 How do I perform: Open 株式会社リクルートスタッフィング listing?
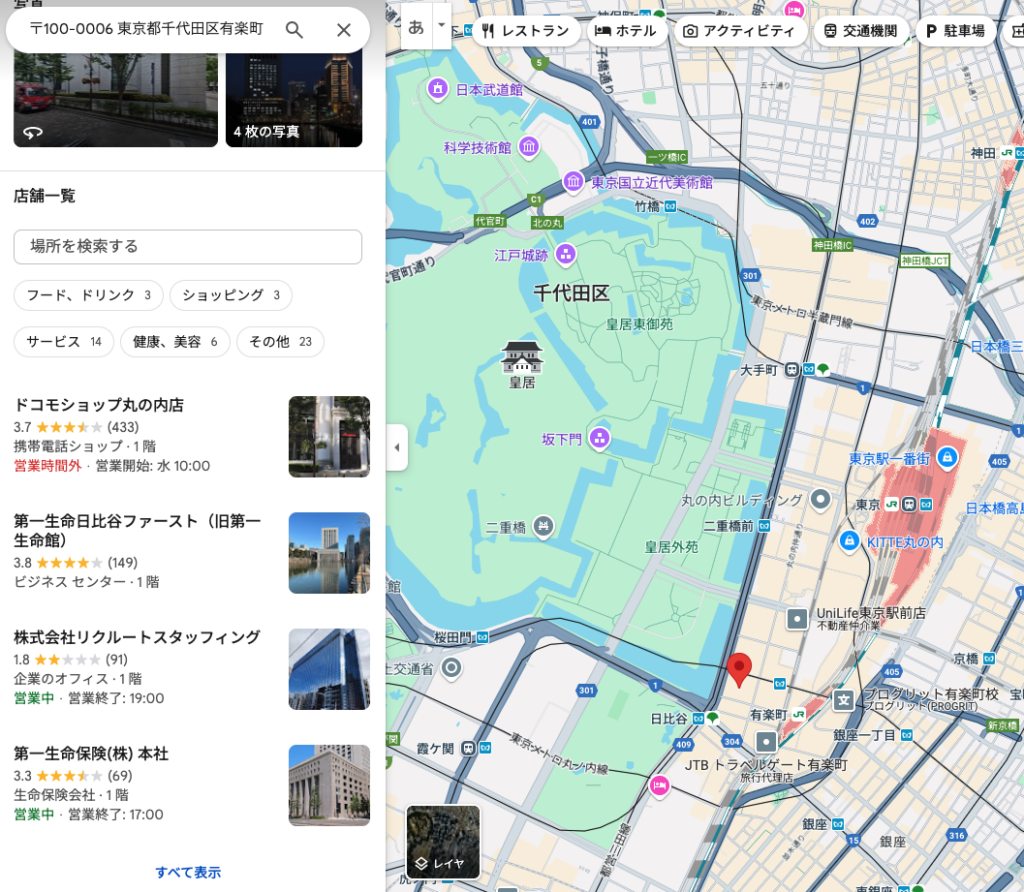click(x=192, y=669)
